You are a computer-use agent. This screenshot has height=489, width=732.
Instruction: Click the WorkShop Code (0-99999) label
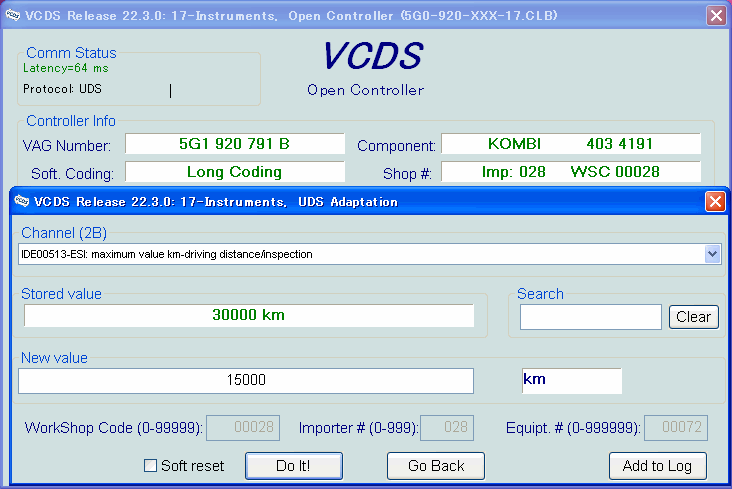pos(113,428)
